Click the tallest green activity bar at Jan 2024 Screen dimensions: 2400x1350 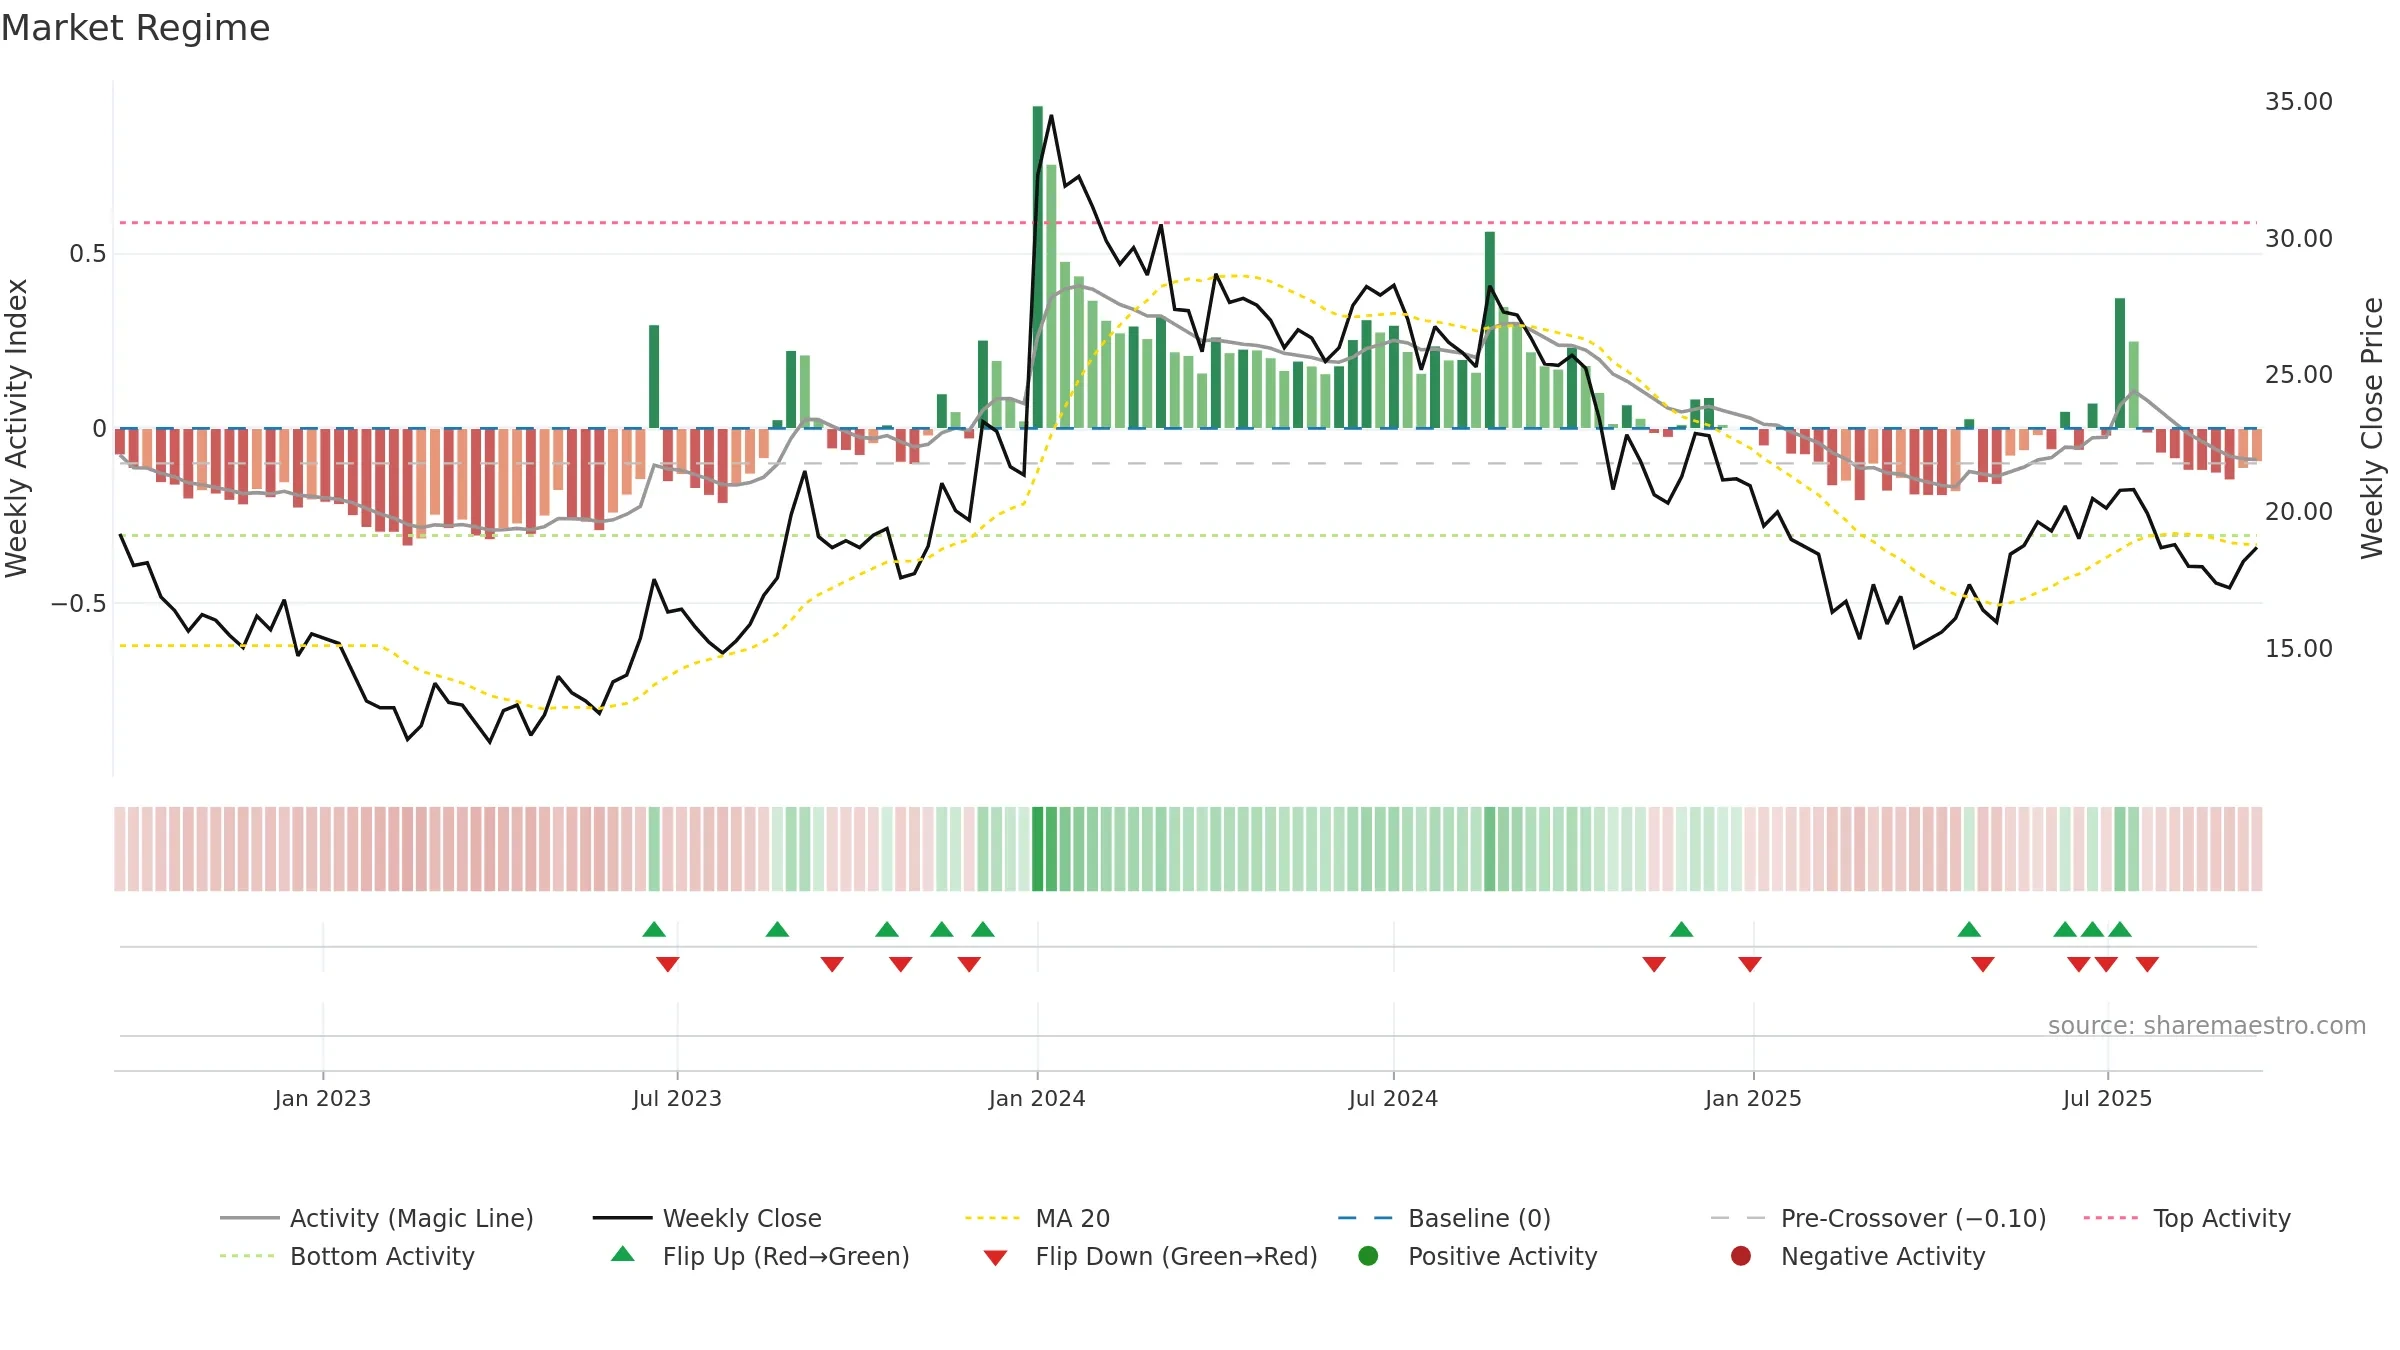click(1038, 267)
